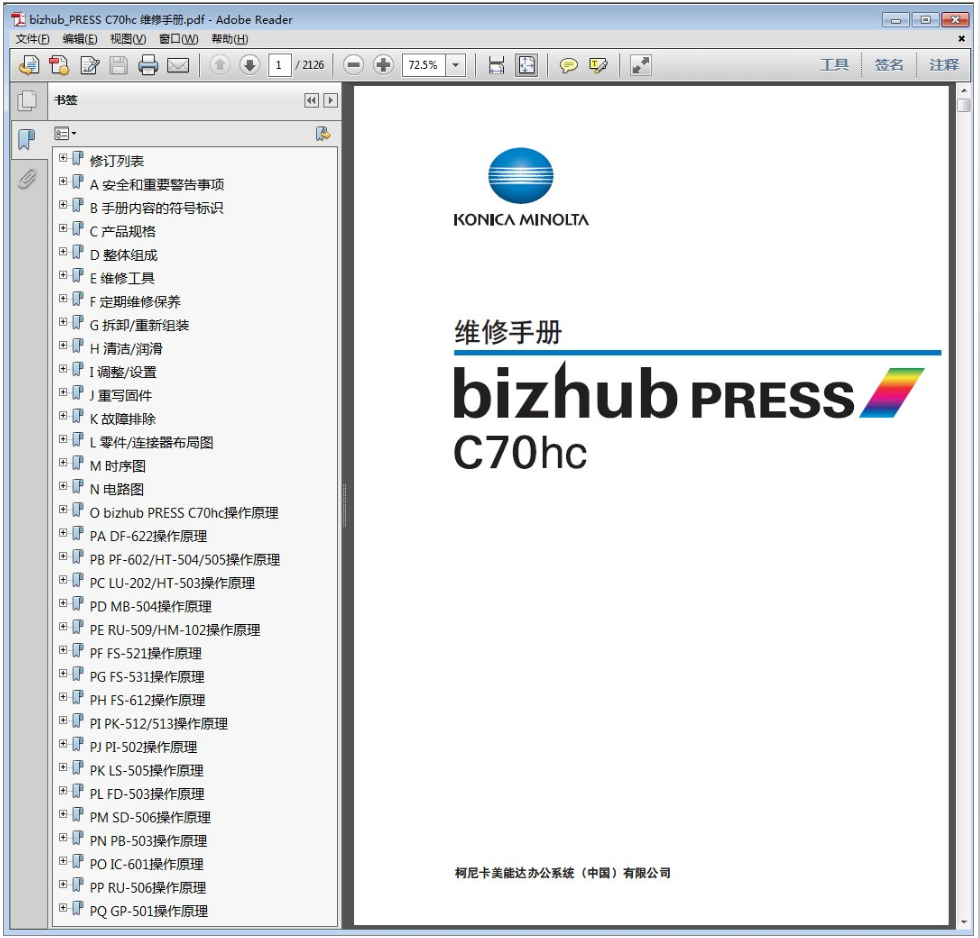
Task: Open bookmark PI PK-512/513操作原理
Action: [x=159, y=724]
